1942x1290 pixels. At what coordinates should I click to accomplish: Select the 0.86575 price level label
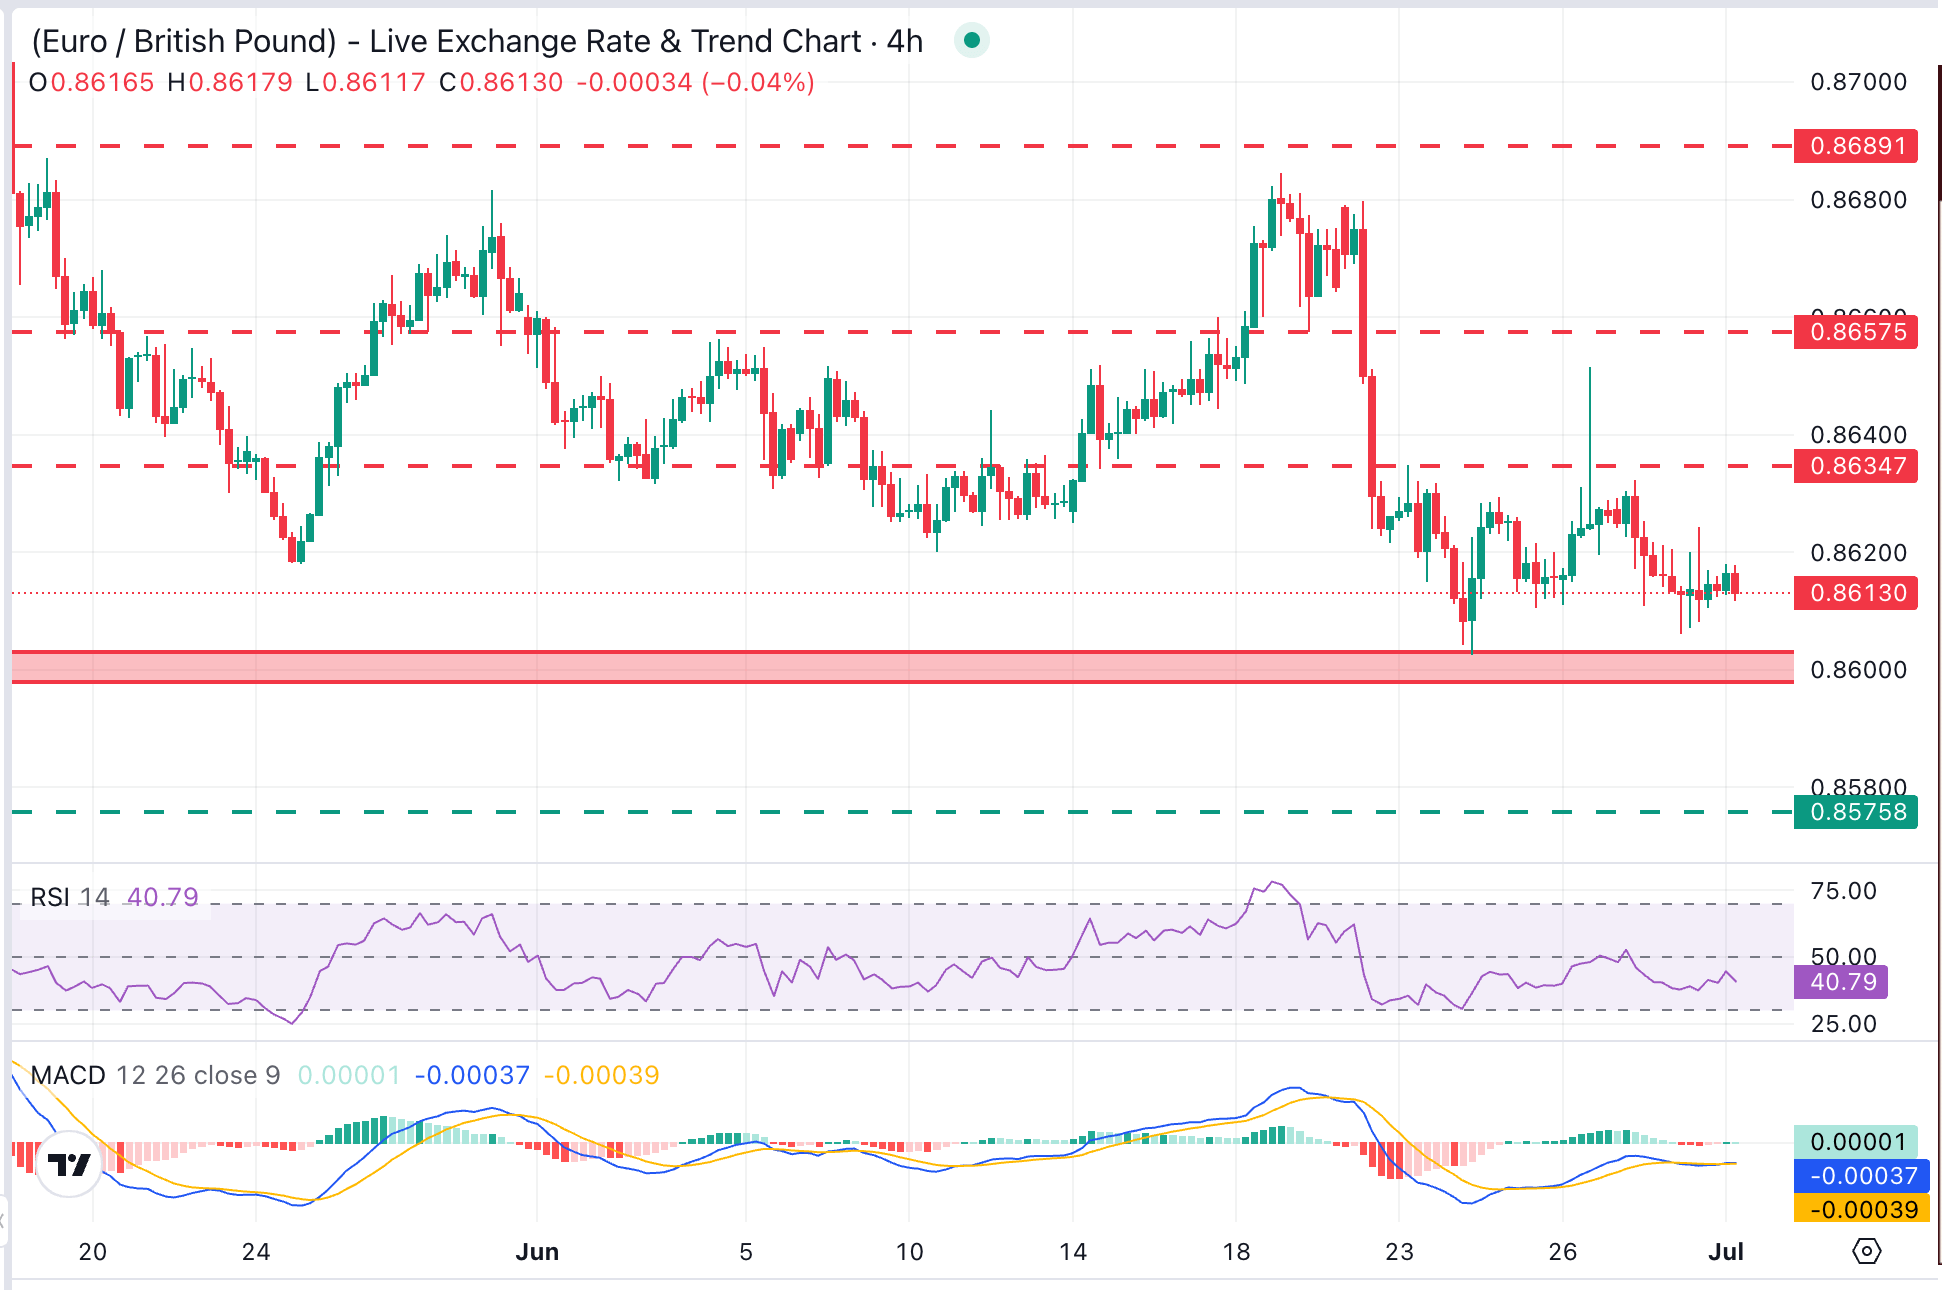click(x=1855, y=332)
